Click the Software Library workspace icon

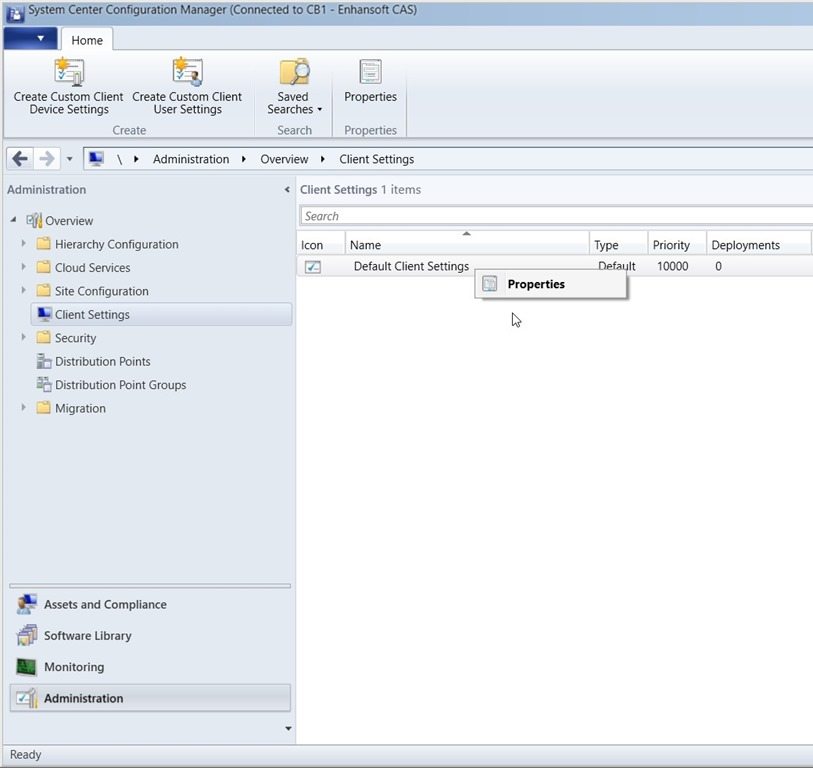(x=26, y=635)
